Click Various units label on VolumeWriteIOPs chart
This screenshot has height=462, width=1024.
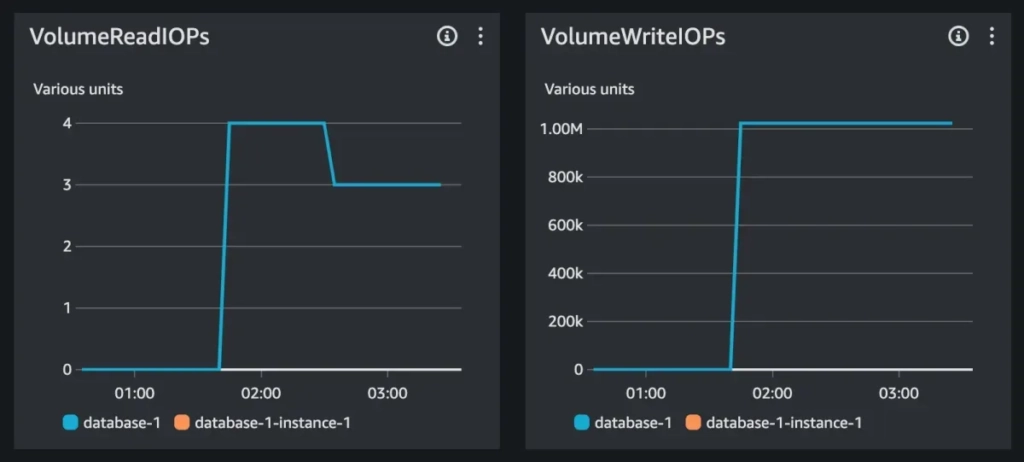click(x=589, y=89)
